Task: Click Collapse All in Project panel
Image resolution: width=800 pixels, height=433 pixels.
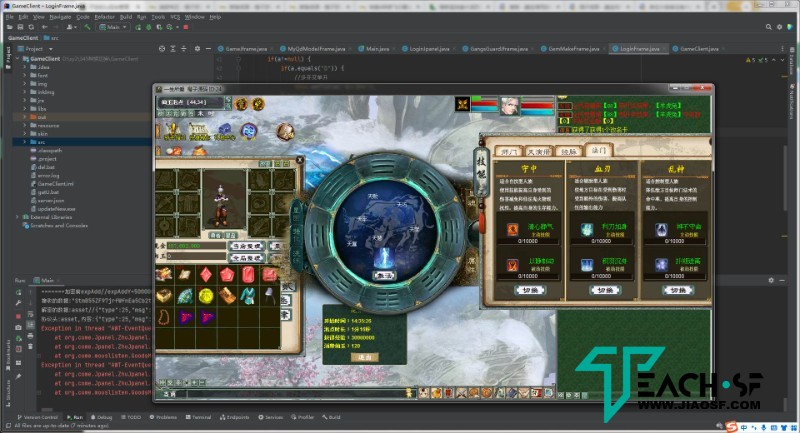Action: pos(184,49)
